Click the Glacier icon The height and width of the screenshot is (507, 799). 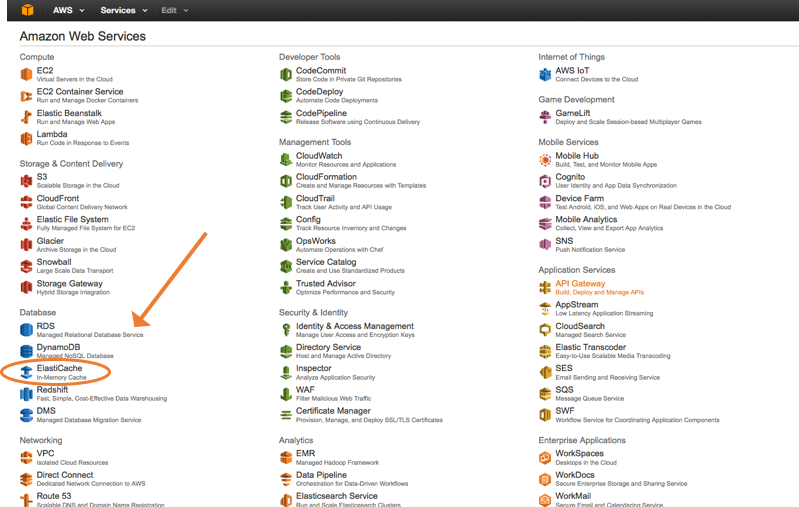(x=26, y=245)
